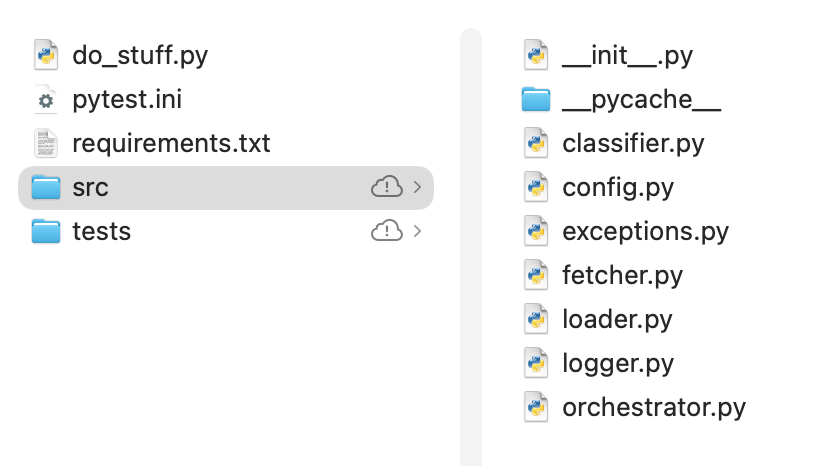Viewport: 834px width, 466px height.
Task: Click the src folder icon
Action: pos(46,187)
